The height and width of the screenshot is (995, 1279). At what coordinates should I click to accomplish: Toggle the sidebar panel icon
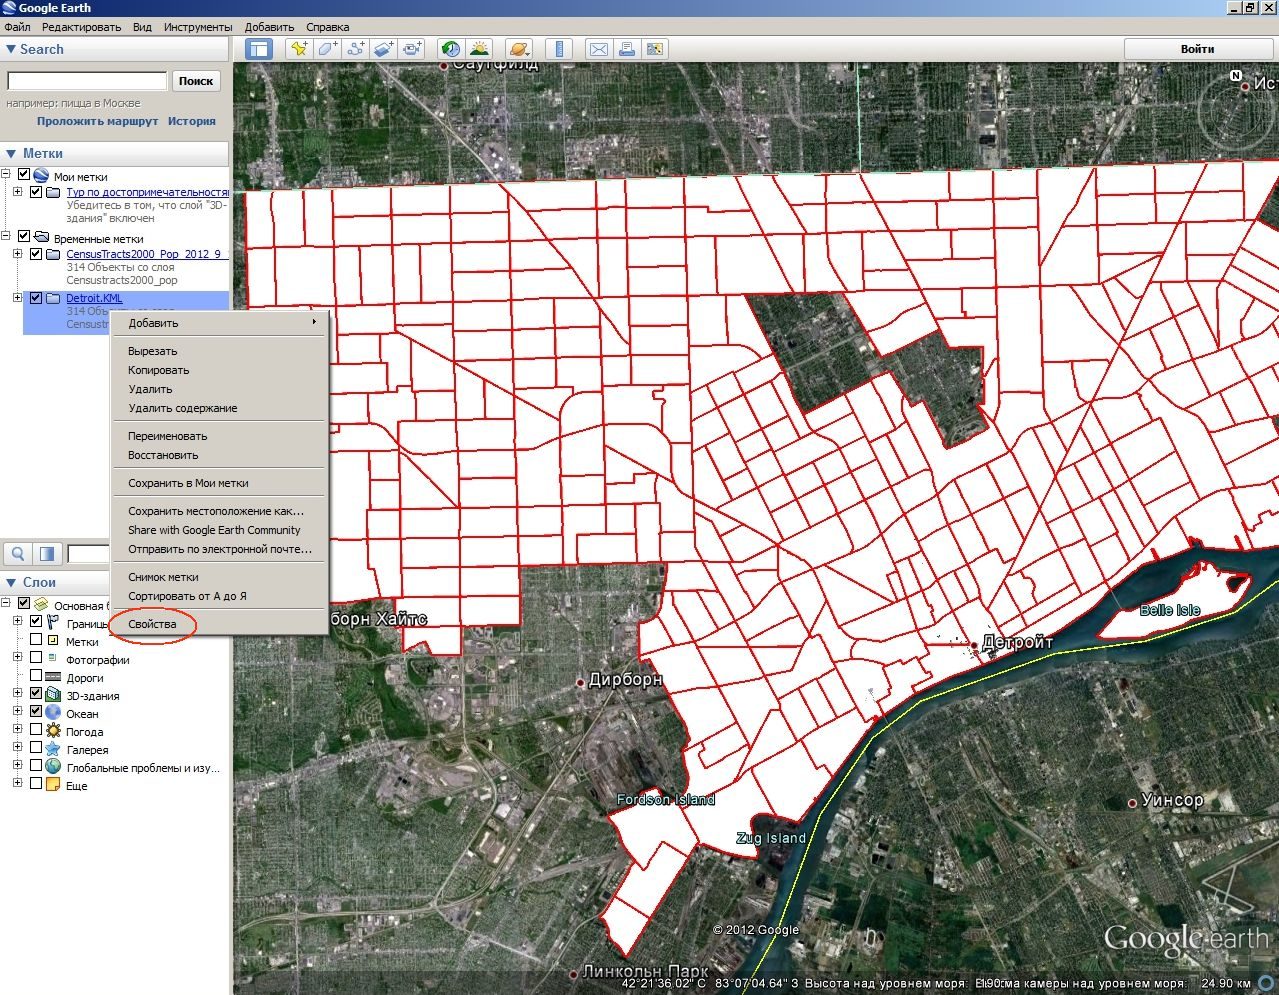point(259,49)
